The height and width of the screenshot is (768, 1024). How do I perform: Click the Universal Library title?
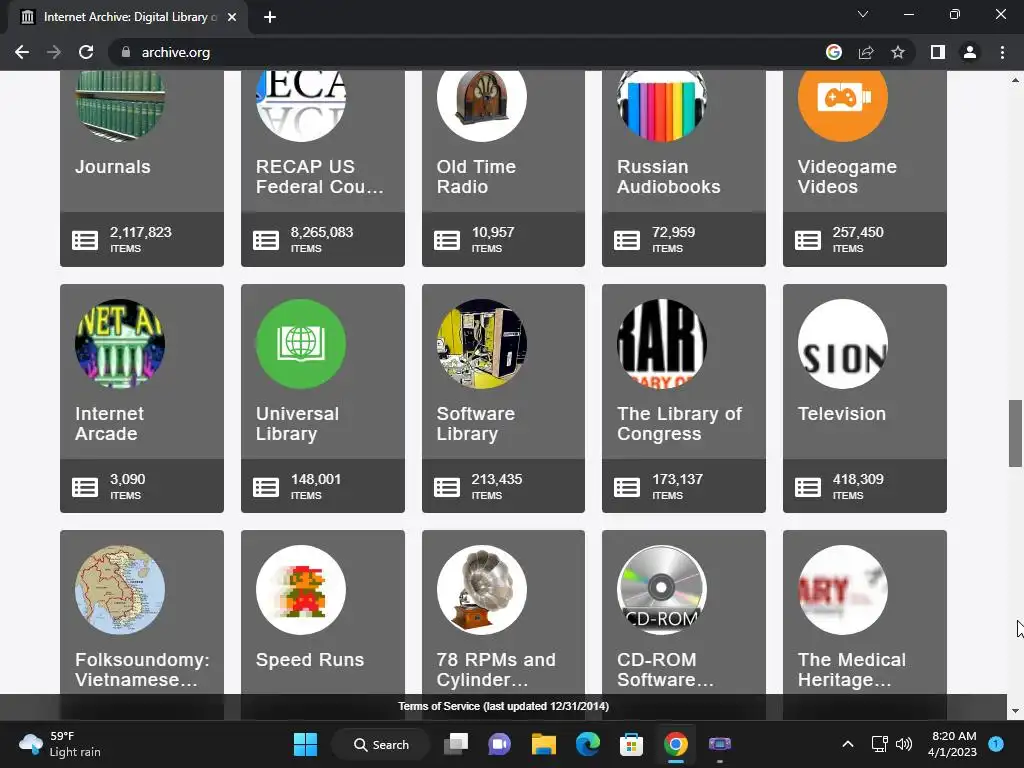297,423
